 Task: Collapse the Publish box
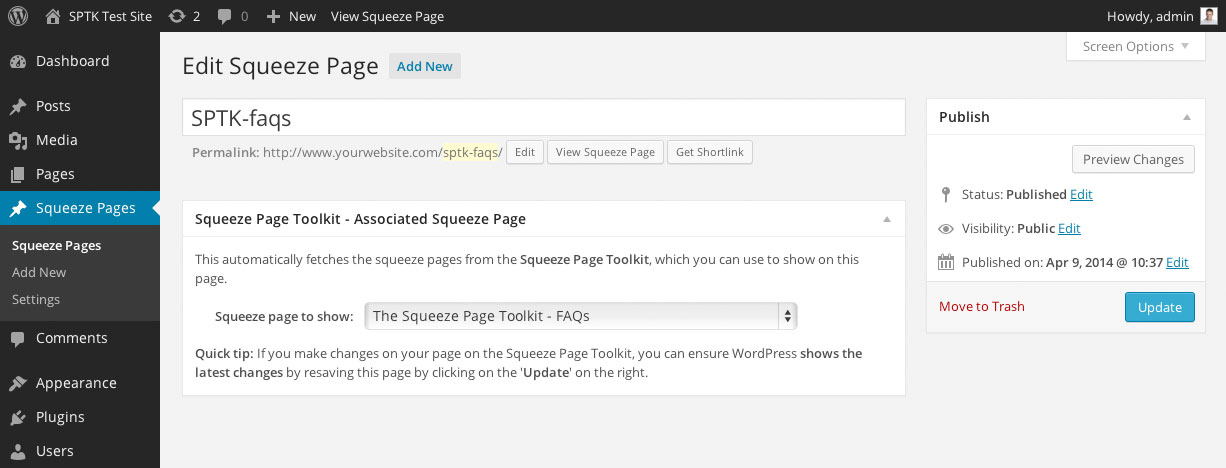pos(1187,117)
